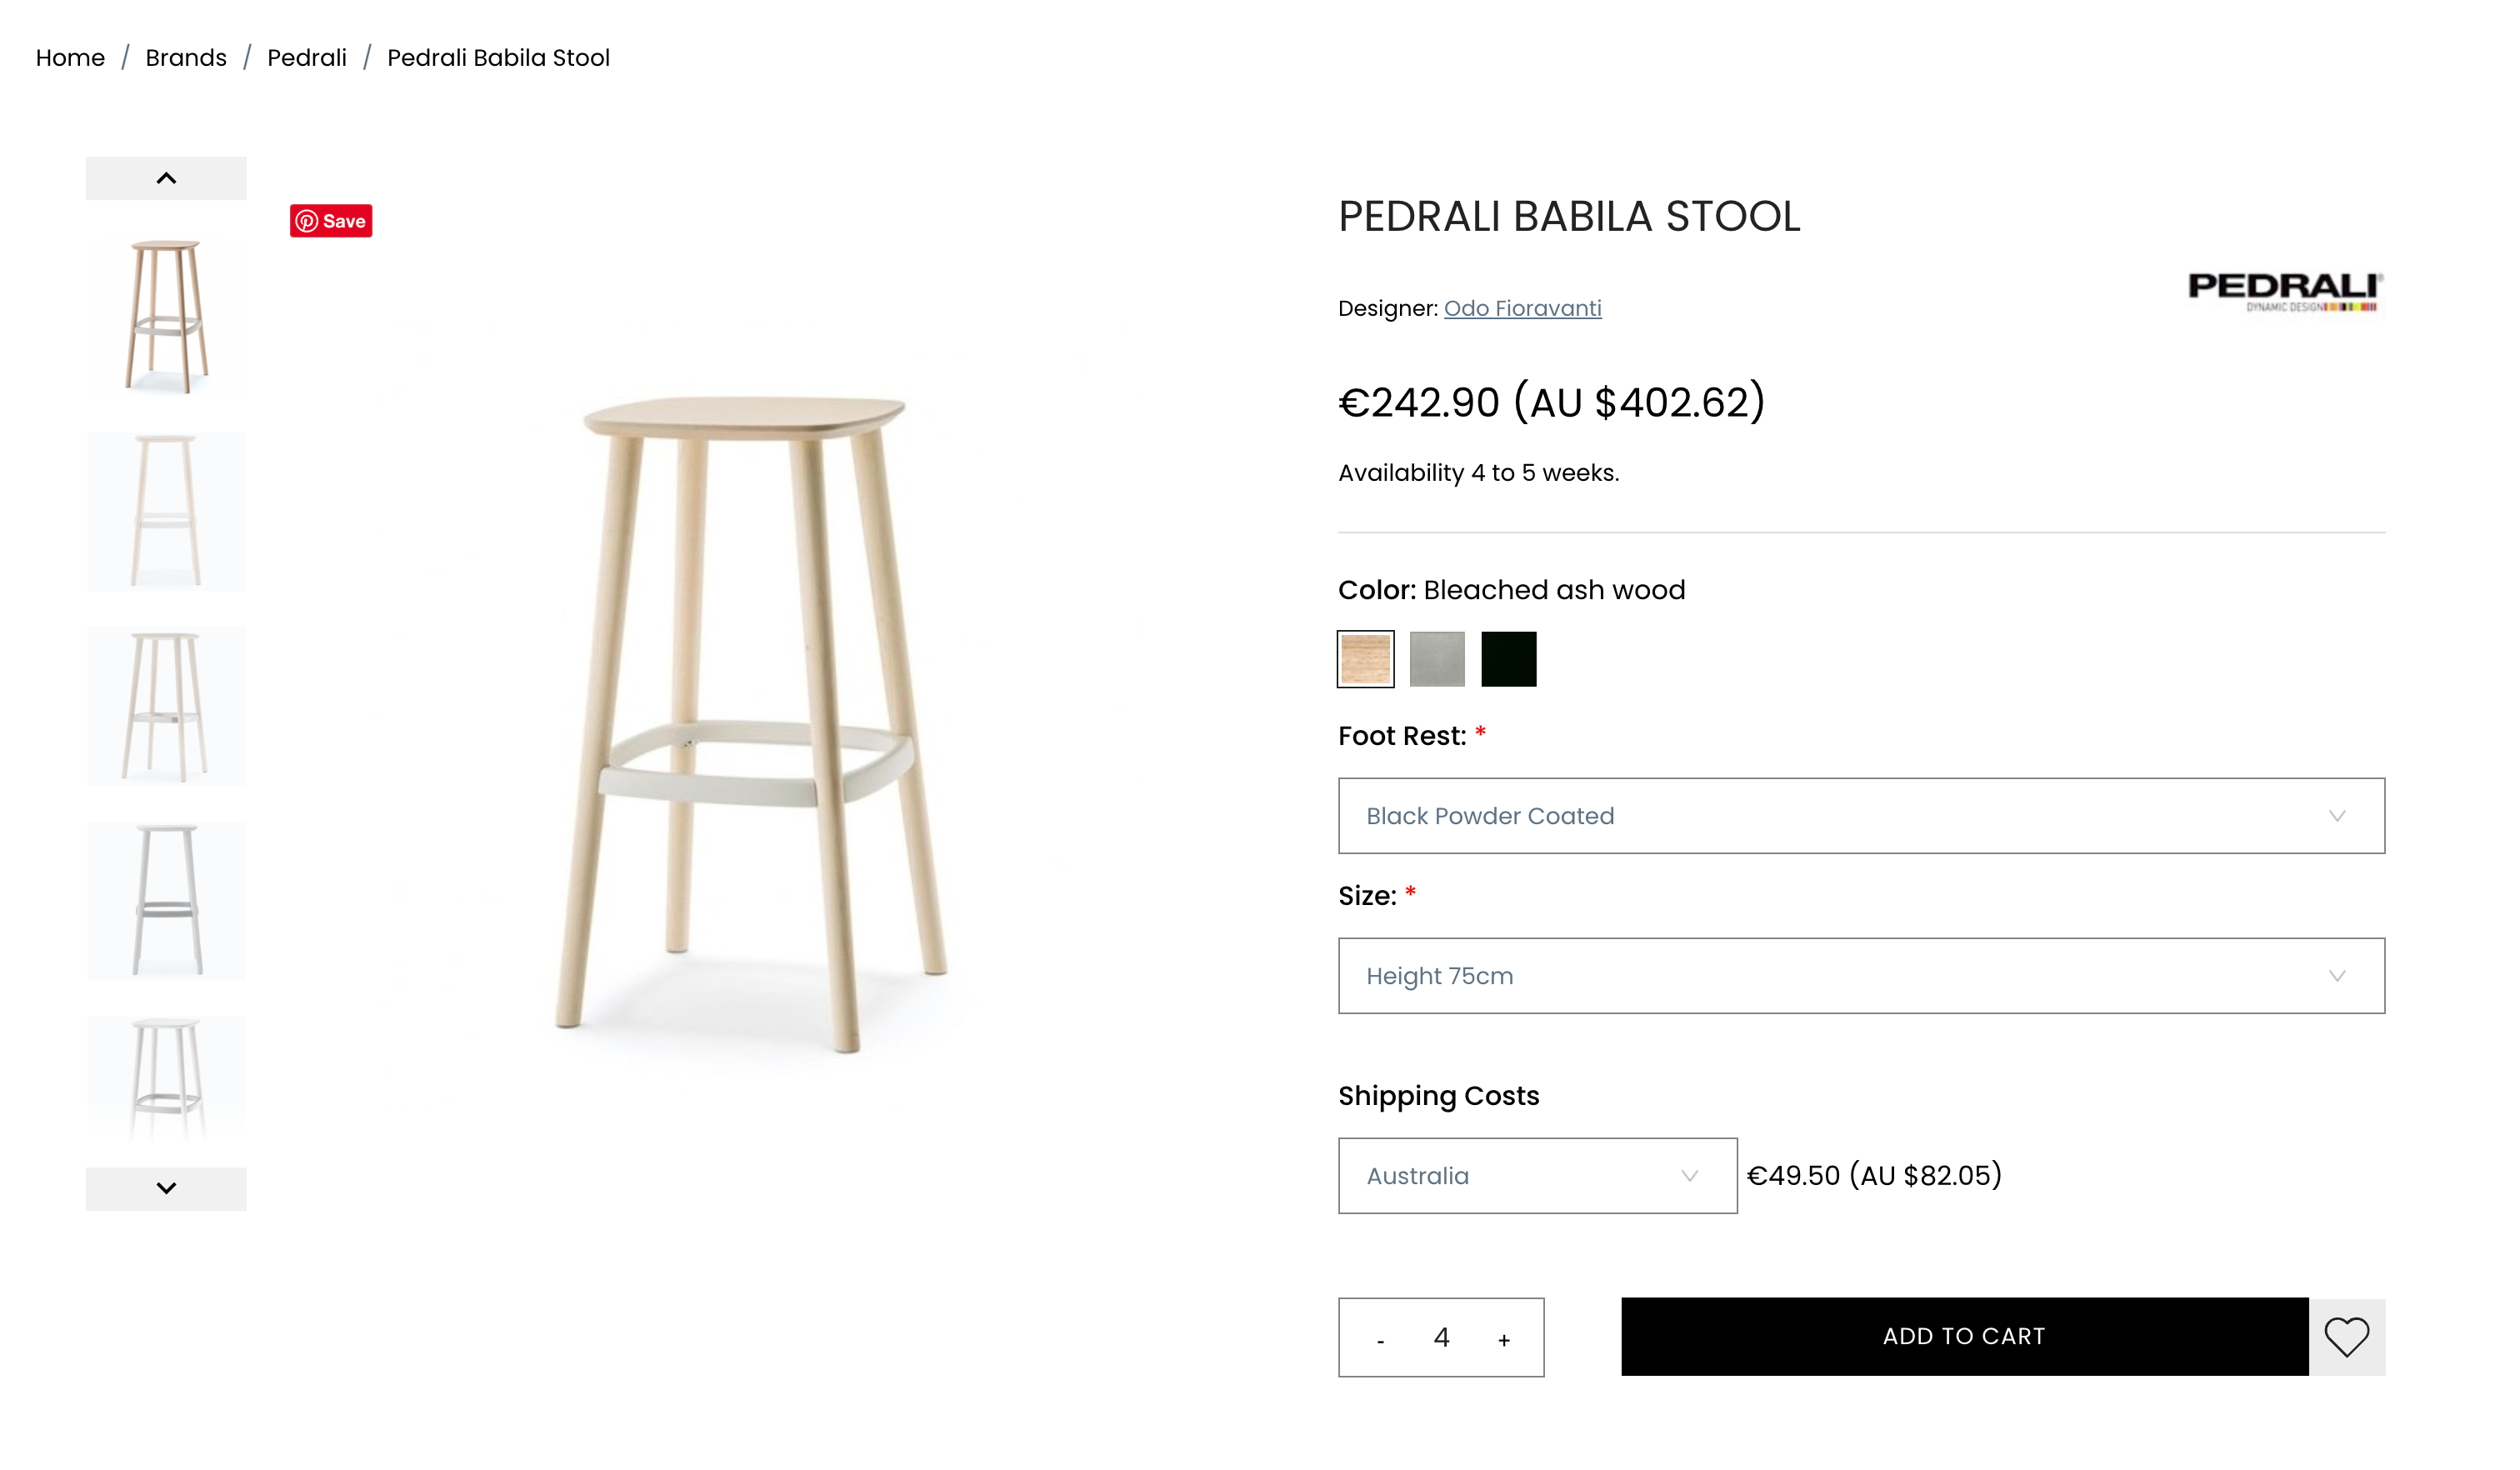Click the quantity input field
The height and width of the screenshot is (1470, 2520).
1441,1337
